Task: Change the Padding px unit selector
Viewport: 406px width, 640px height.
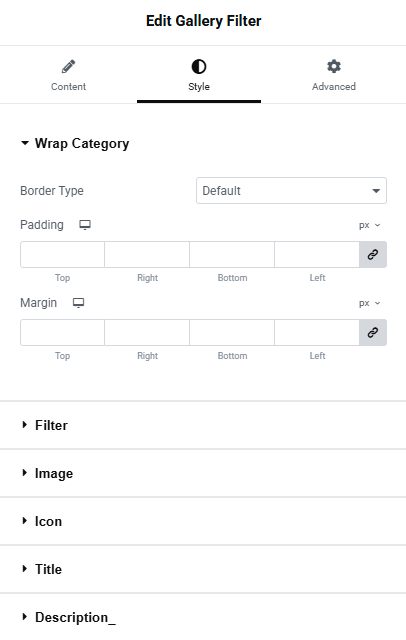Action: point(369,225)
